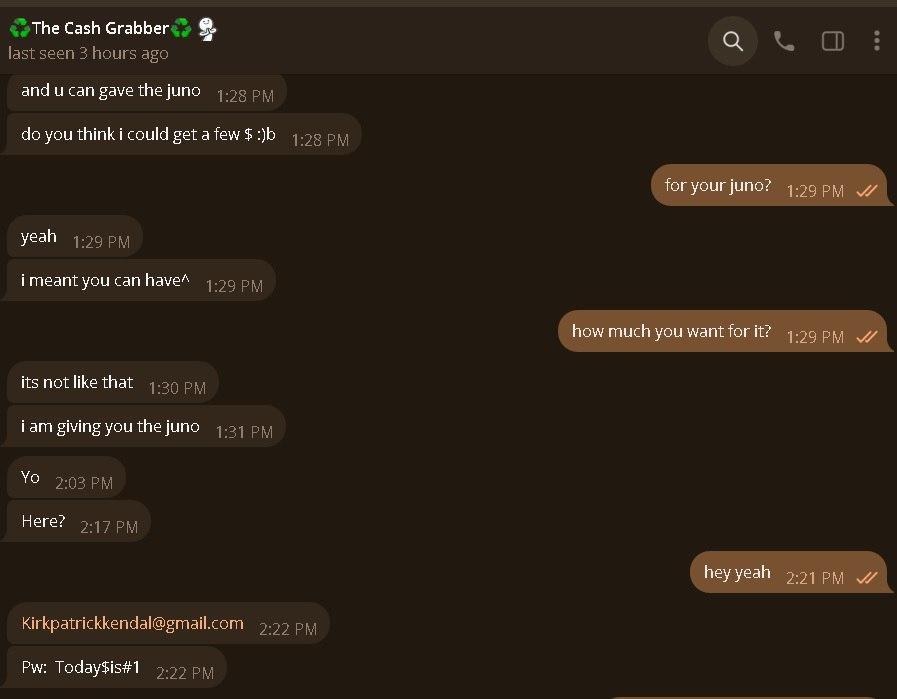
Task: Open the three-dot more options menu
Action: click(876, 41)
